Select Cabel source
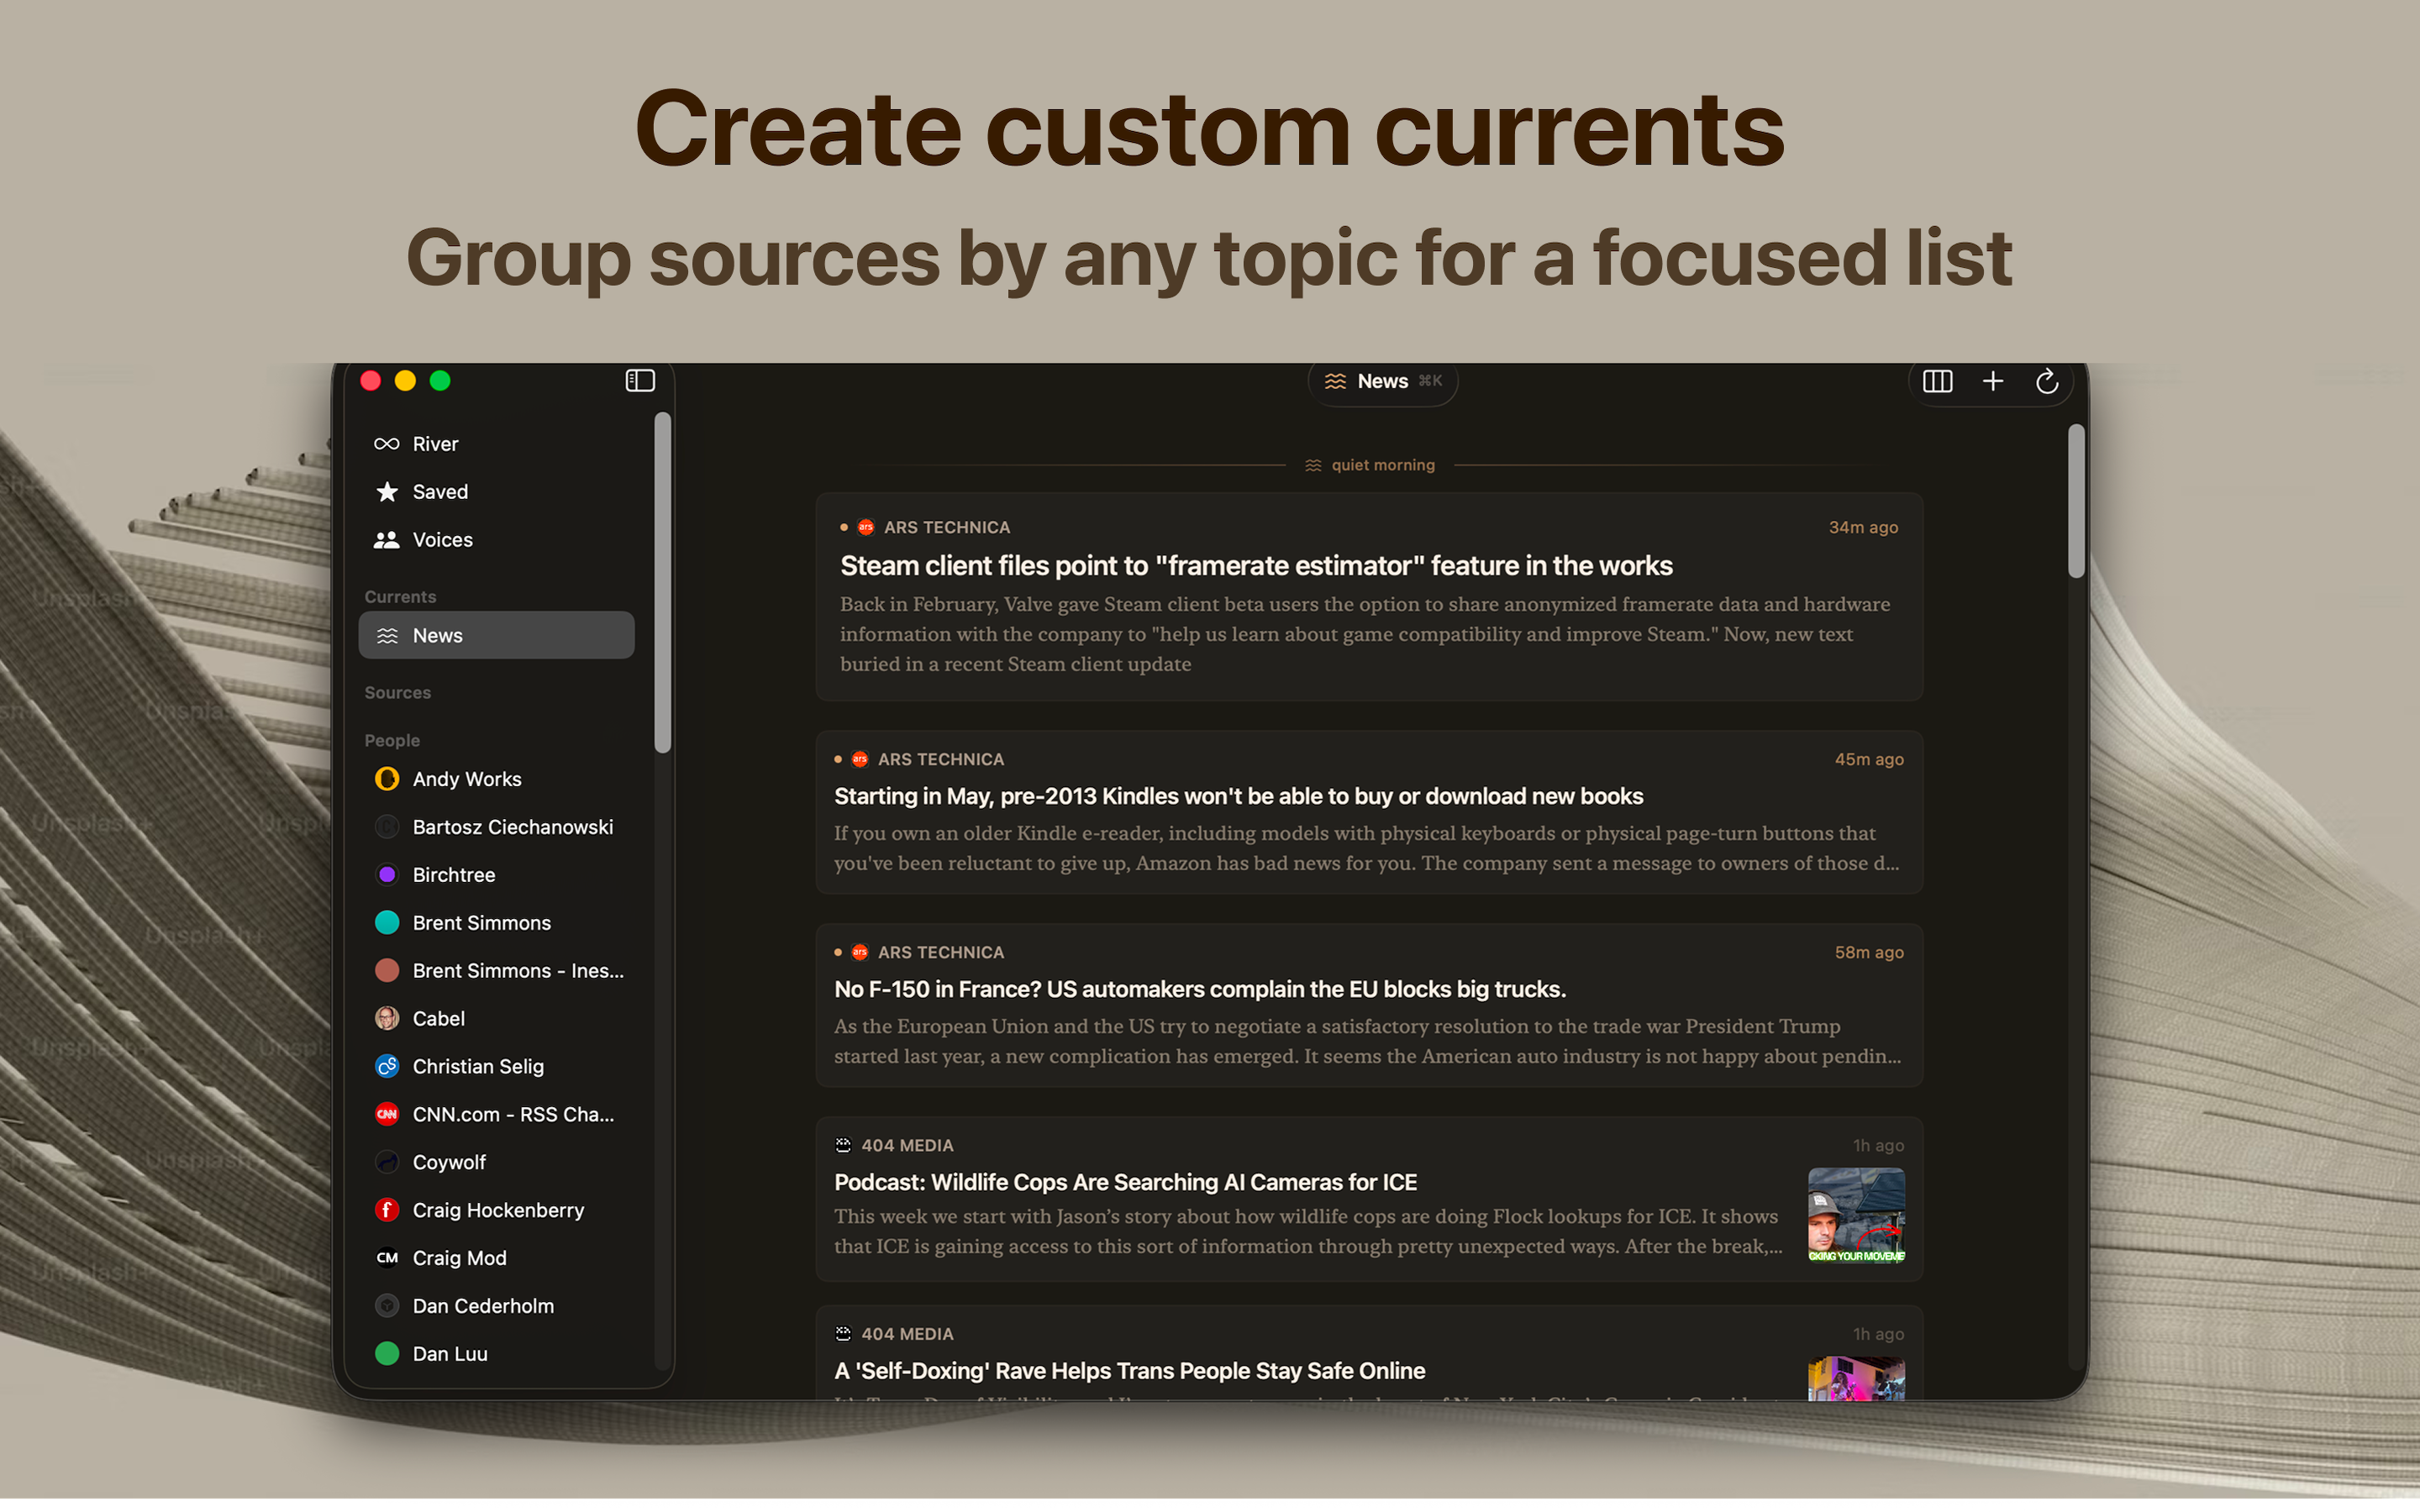Screen dimensions: 2420x1512 pos(496,1019)
